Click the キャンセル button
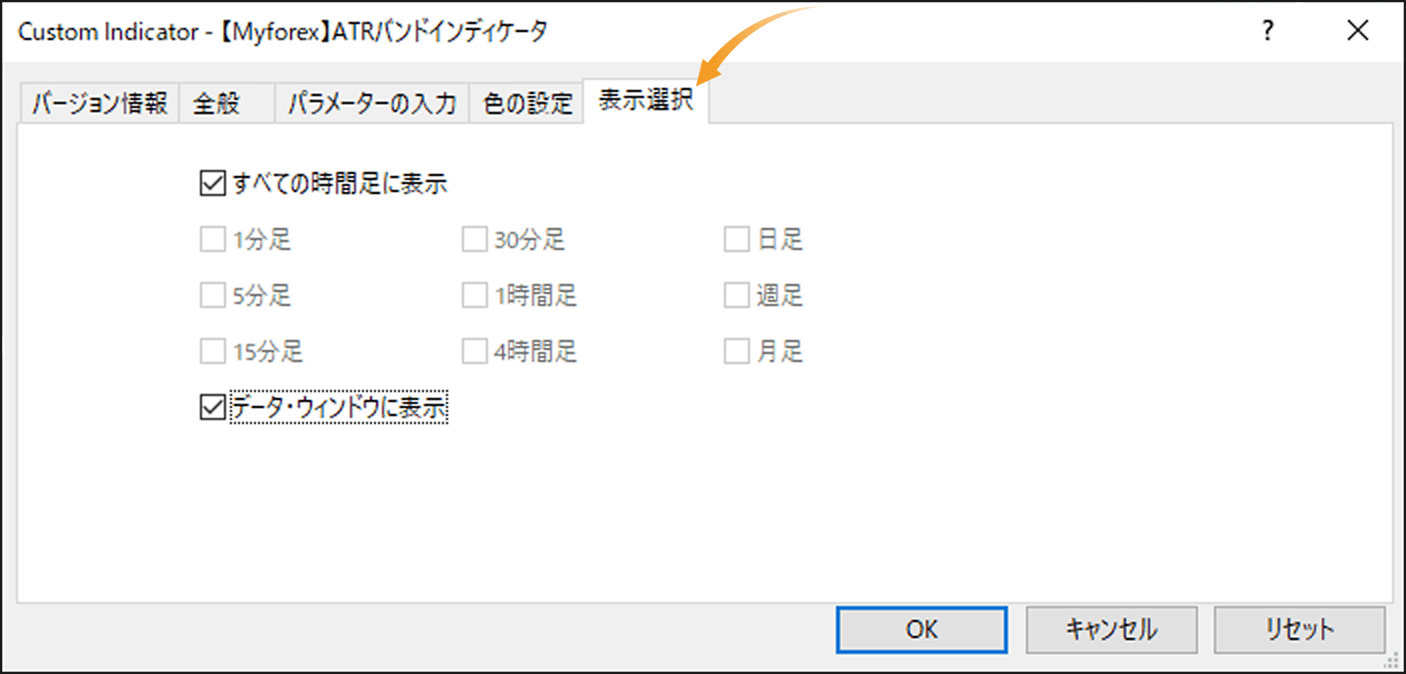 (x=1111, y=629)
